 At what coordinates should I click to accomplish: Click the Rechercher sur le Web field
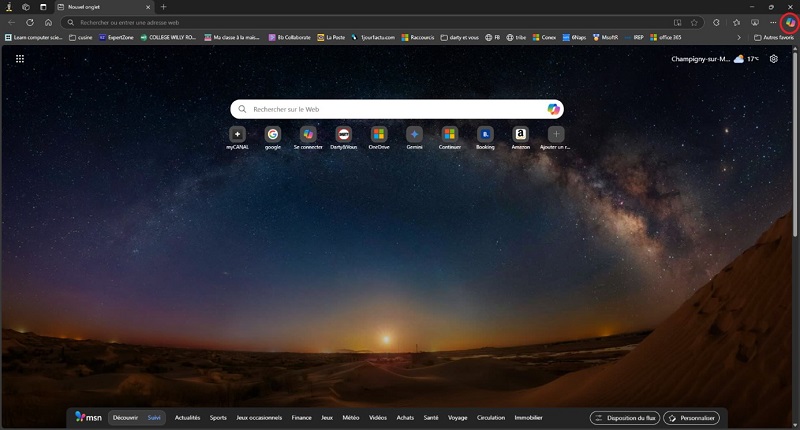coord(390,109)
